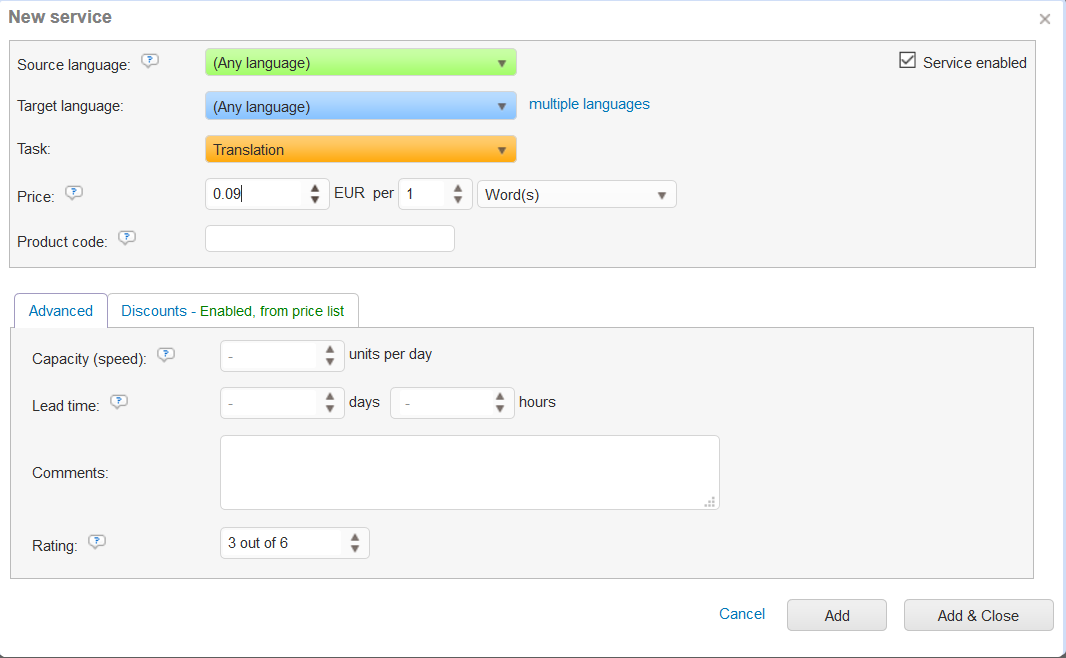The width and height of the screenshot is (1066, 658).
Task: Click the multiple languages link
Action: click(x=589, y=104)
